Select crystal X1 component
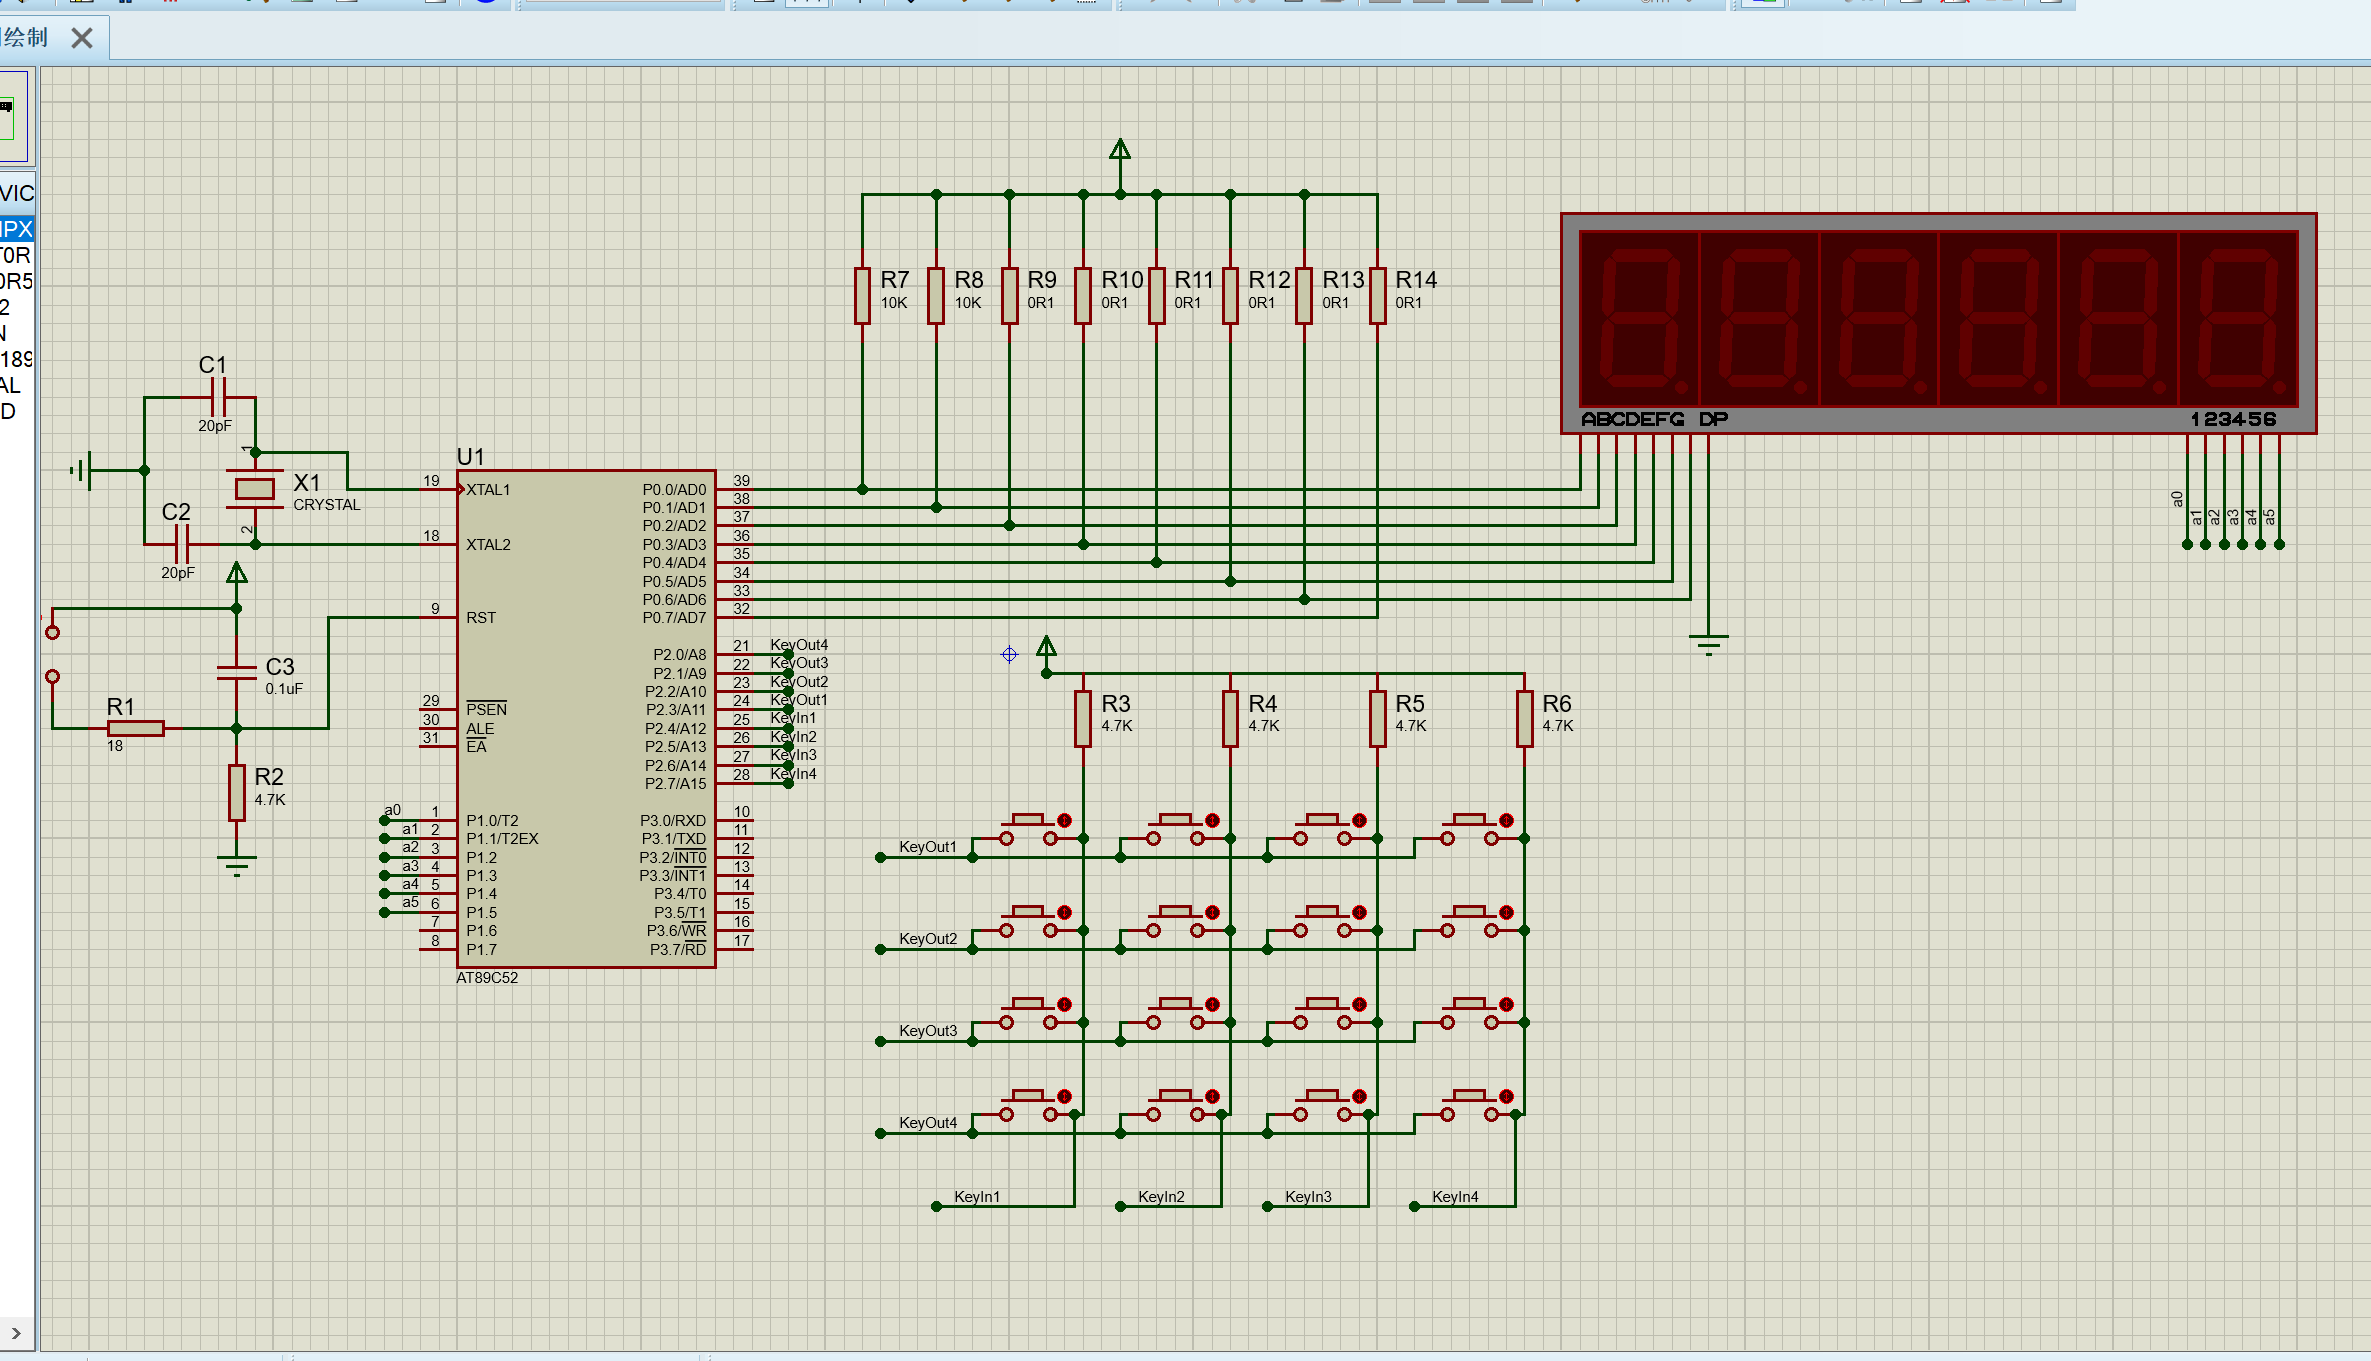This screenshot has width=2371, height=1361. (255, 489)
